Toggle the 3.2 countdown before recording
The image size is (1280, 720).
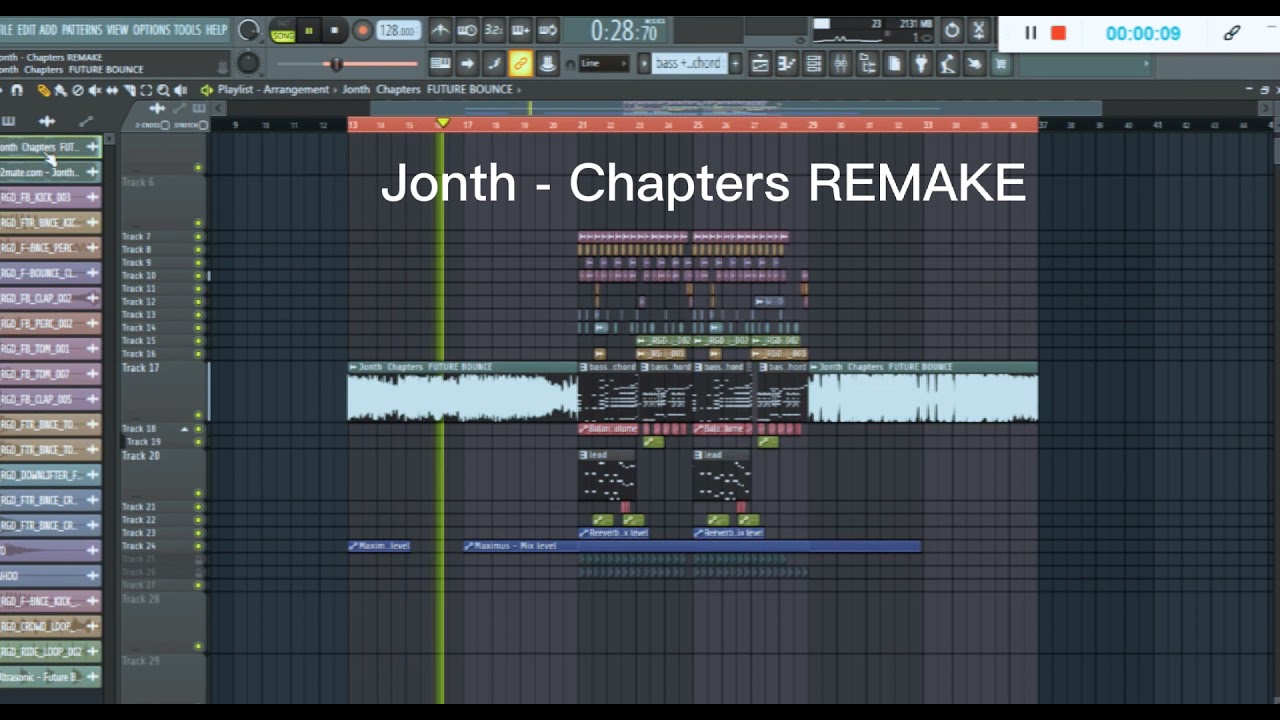(493, 30)
